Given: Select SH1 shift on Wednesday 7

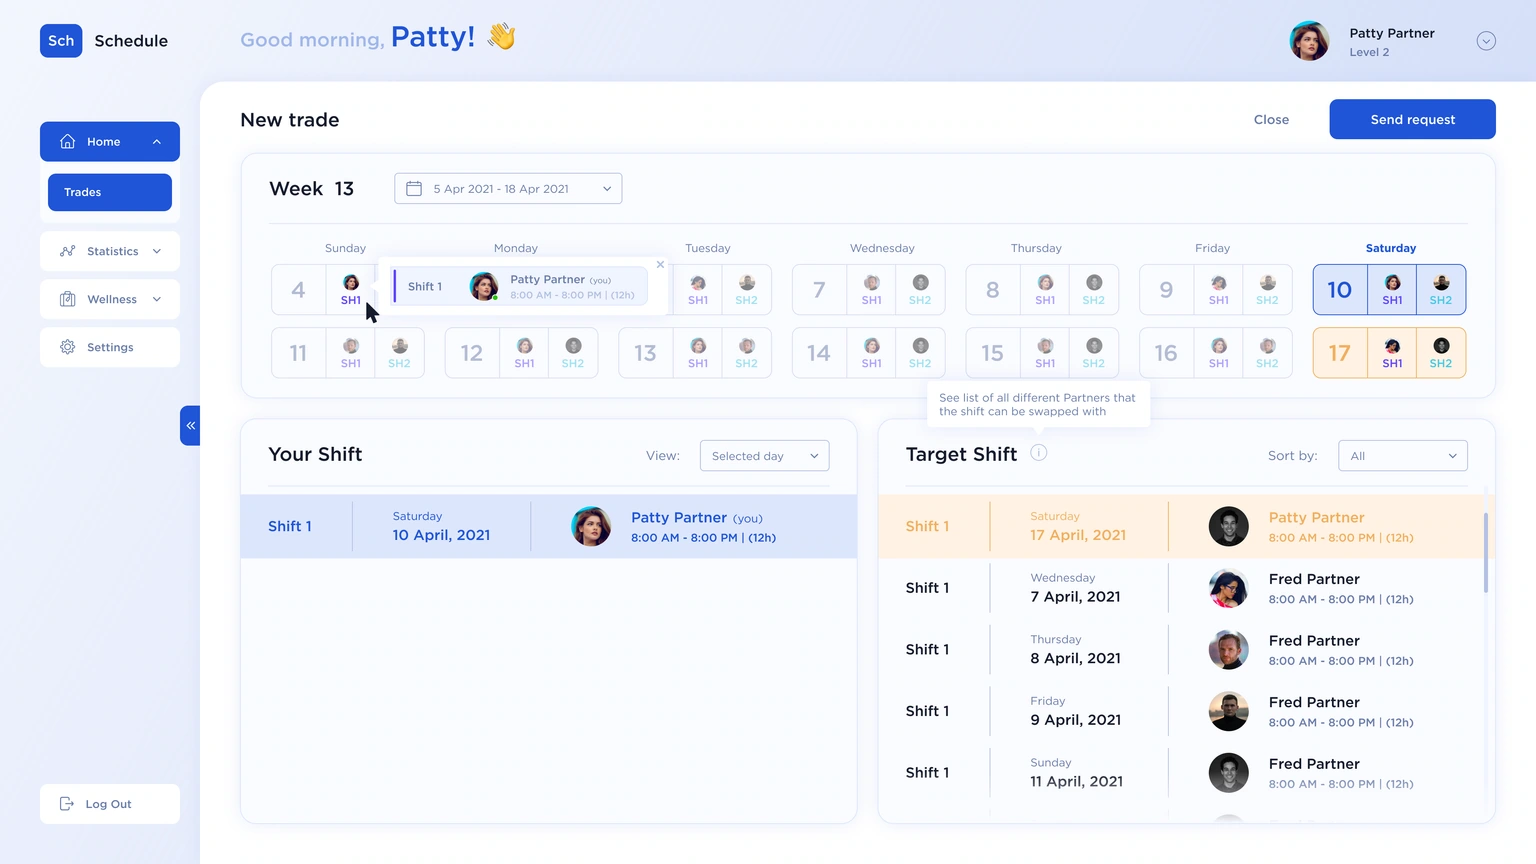Looking at the screenshot, I should pos(872,290).
